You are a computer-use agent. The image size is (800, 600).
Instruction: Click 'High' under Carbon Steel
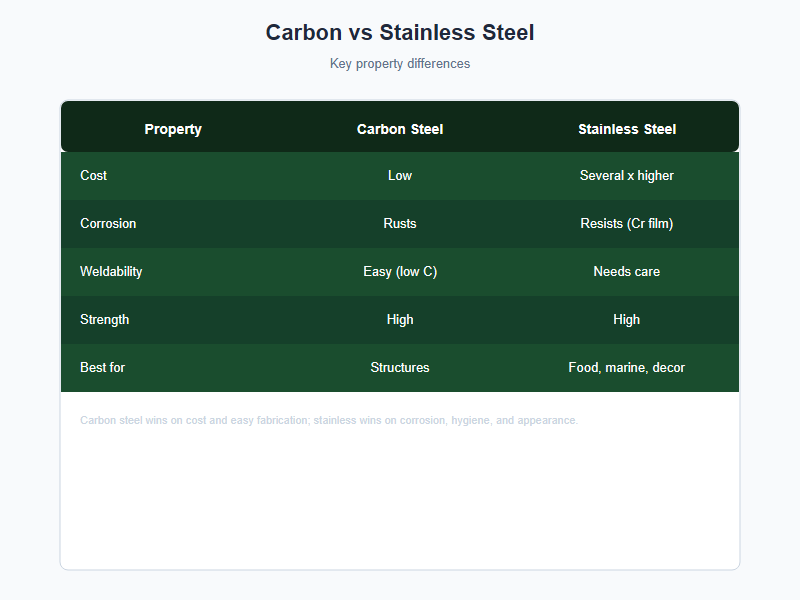399,319
